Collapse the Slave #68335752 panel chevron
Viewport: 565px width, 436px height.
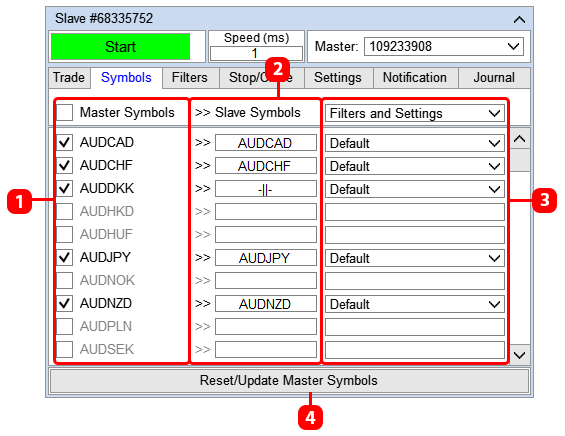(x=519, y=19)
